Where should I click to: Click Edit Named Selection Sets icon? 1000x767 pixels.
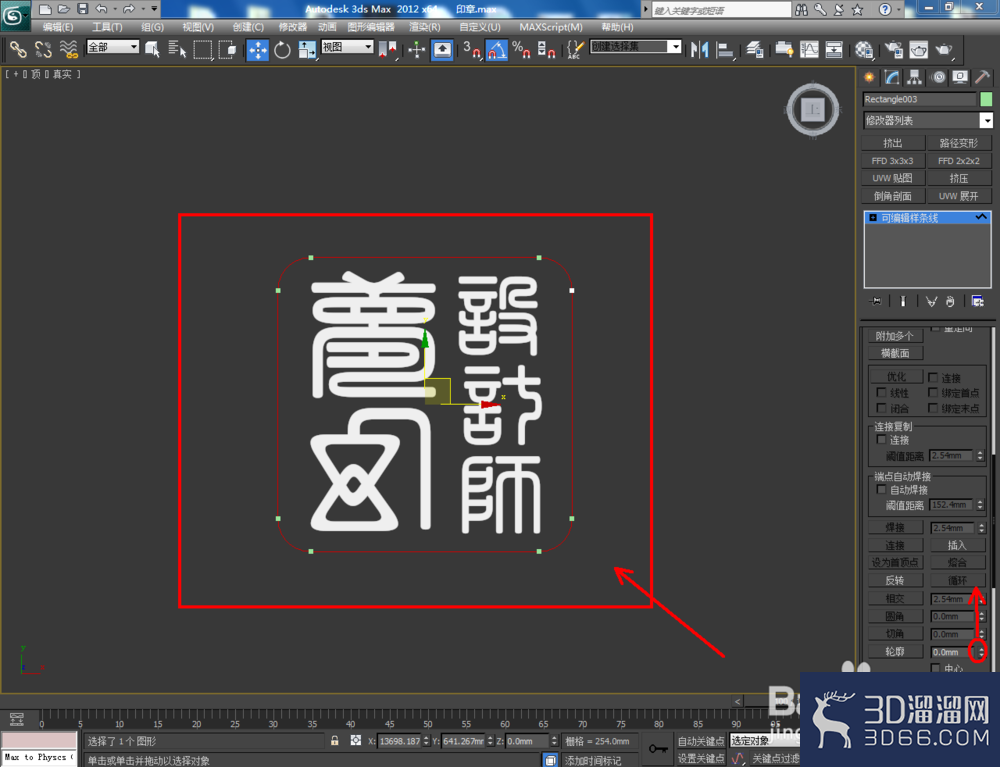coord(575,50)
